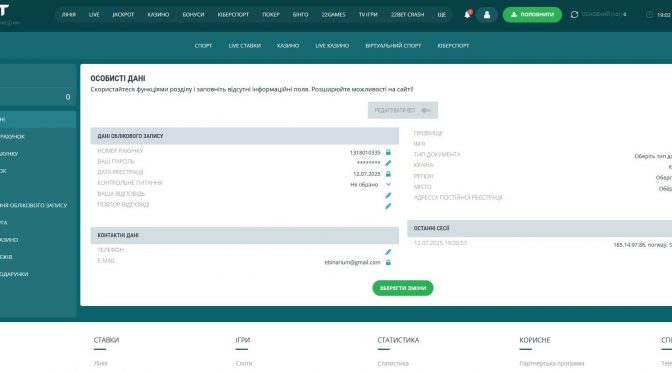Open the КРАЇНА dropdown
The width and height of the screenshot is (672, 372).
coord(669,167)
